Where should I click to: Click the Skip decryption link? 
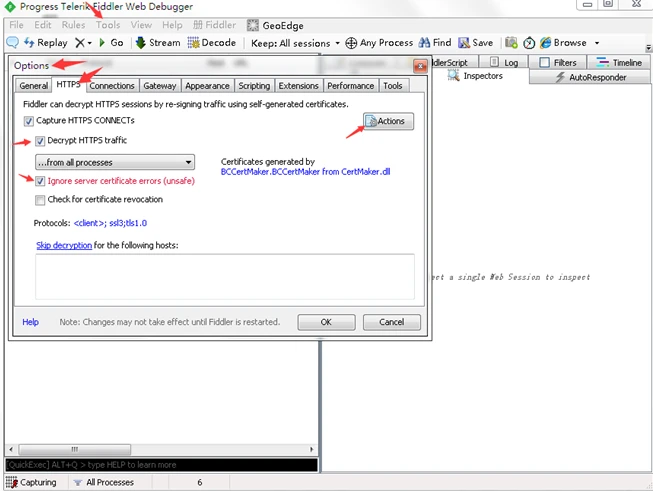coord(64,245)
